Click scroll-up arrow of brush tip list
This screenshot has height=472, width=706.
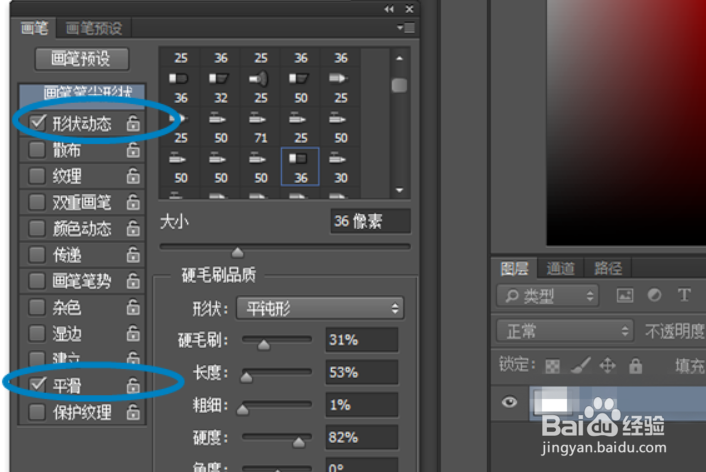[399, 59]
